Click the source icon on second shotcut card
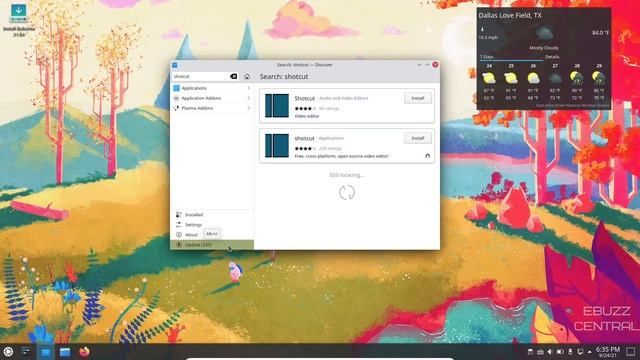Viewport: 640px width, 360px height. pos(427,156)
